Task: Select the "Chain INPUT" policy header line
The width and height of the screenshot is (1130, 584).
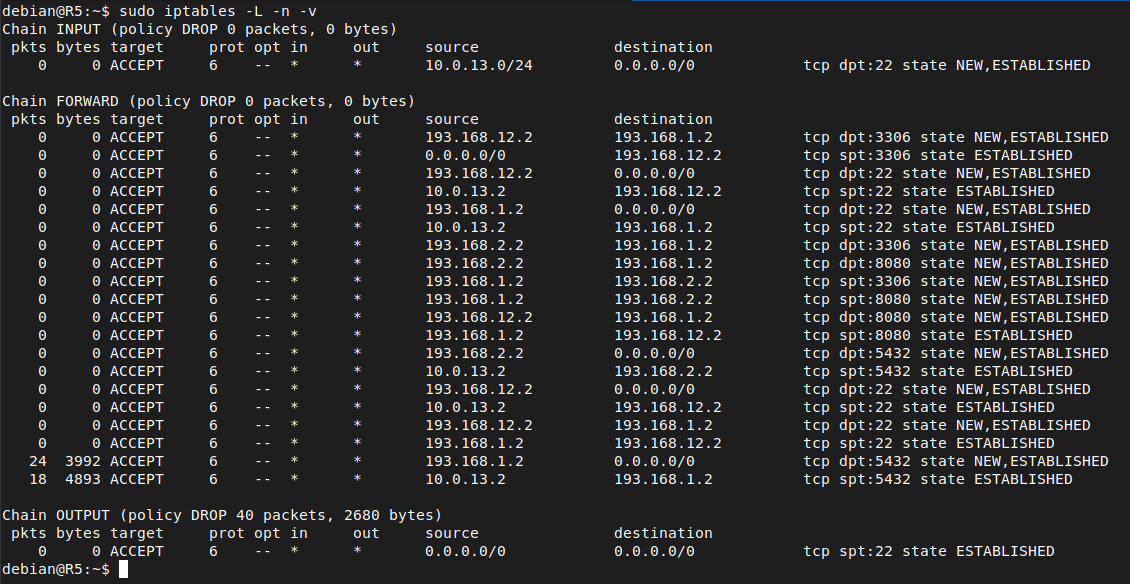Action: [200, 29]
